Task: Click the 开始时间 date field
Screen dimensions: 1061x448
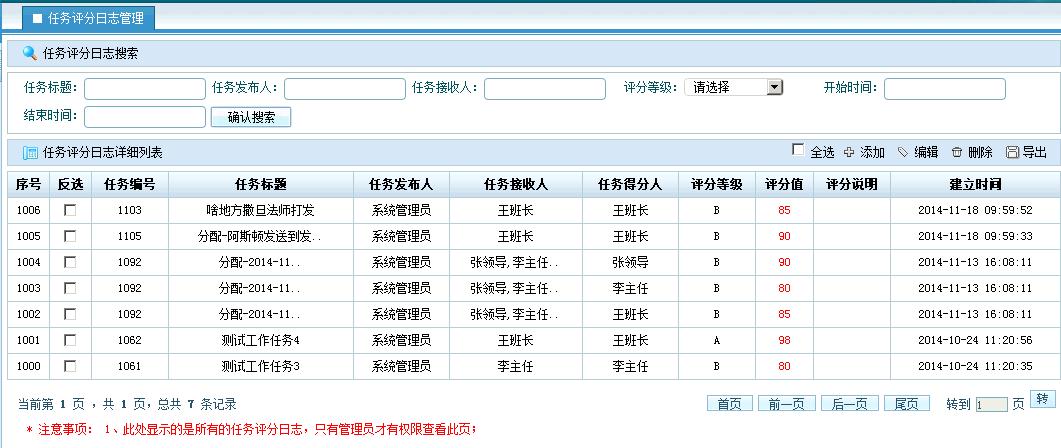Action: (x=945, y=89)
